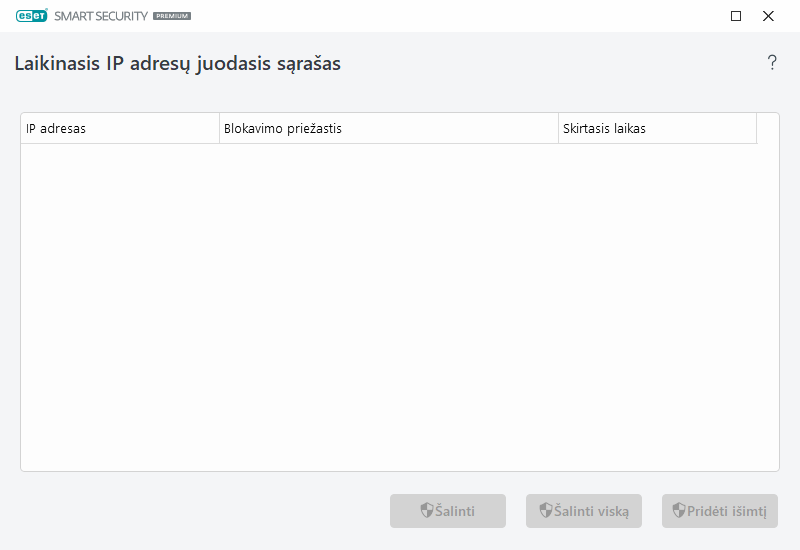Click the ESET logo in title bar
This screenshot has height=550, width=800.
(x=32, y=16)
